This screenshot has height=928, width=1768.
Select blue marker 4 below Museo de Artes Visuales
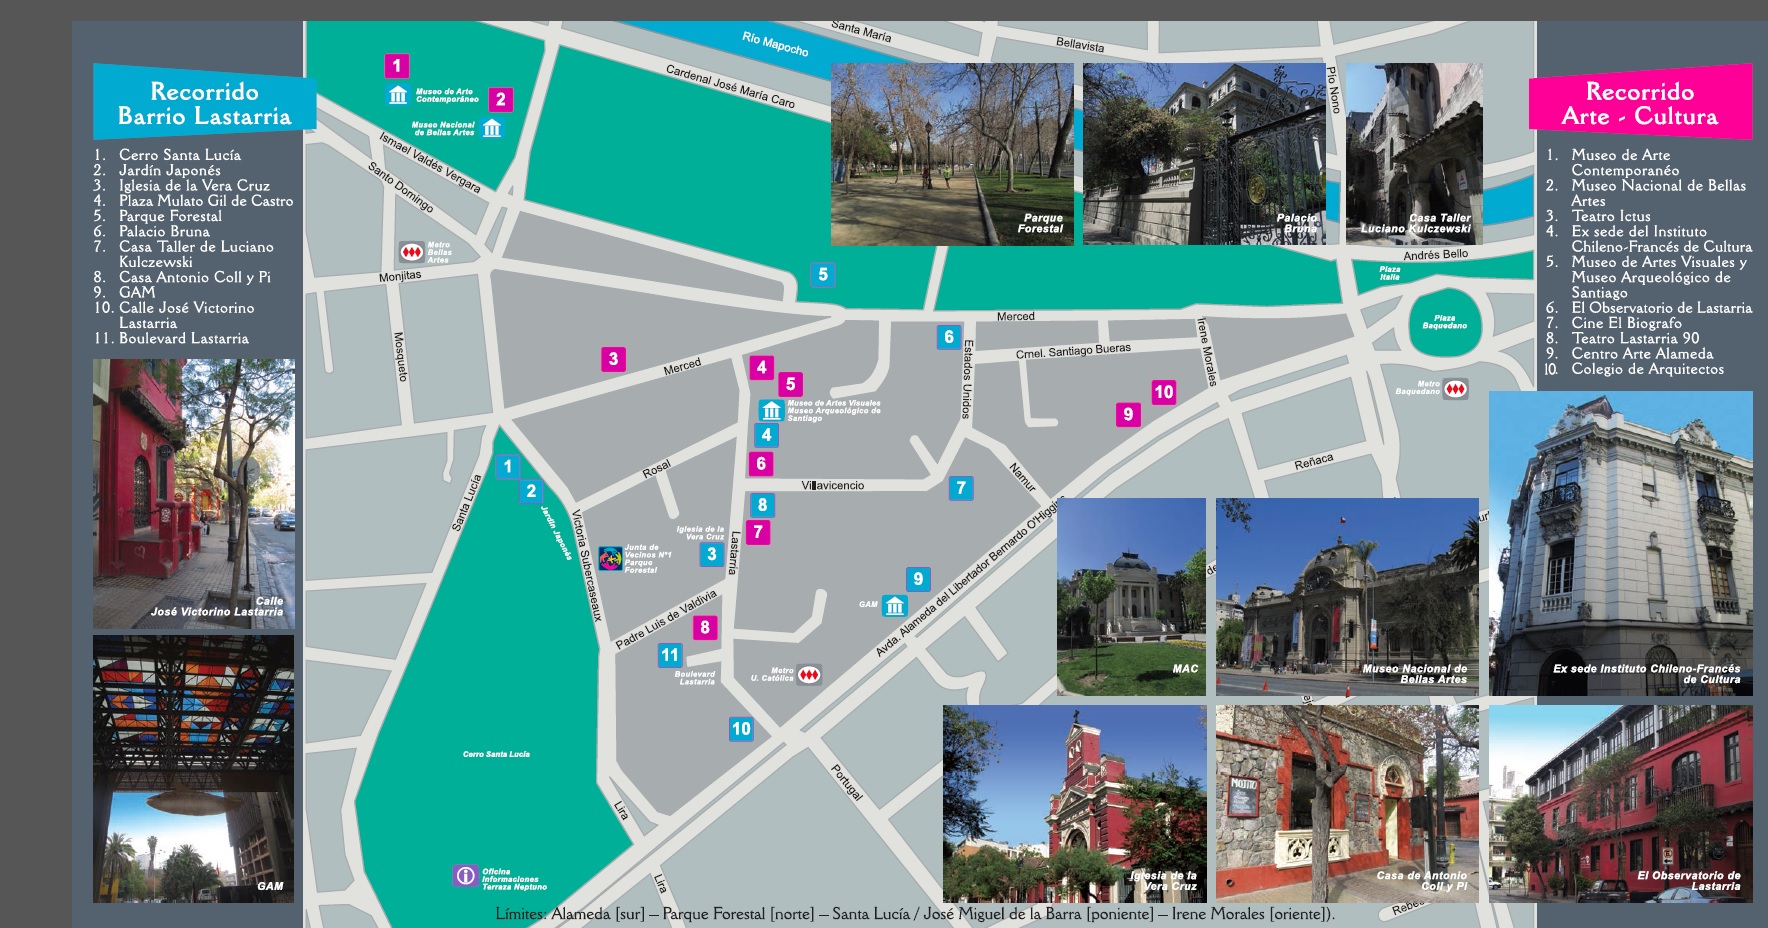click(x=767, y=435)
